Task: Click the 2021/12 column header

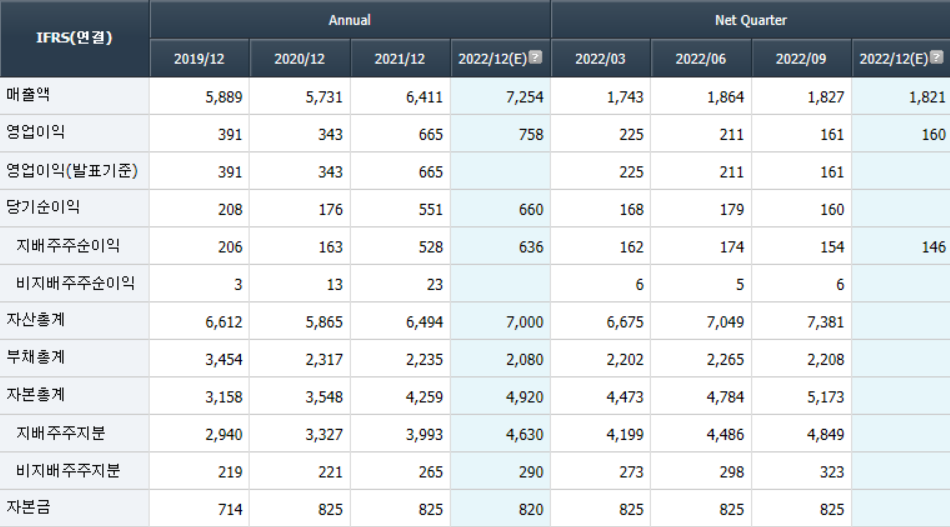Action: click(x=400, y=59)
